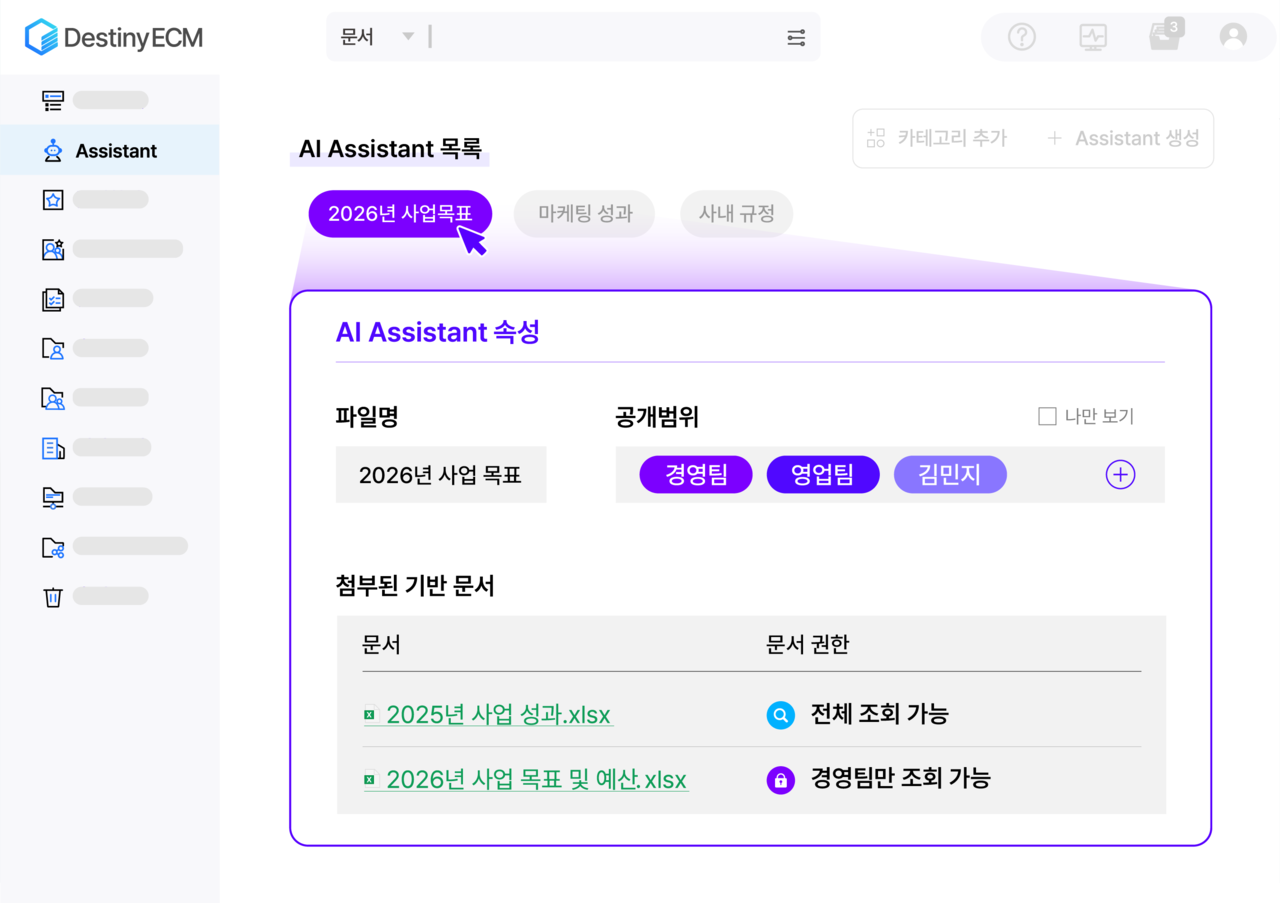
Task: Click the 파일명 field 2026년 사업 목표
Action: point(440,475)
